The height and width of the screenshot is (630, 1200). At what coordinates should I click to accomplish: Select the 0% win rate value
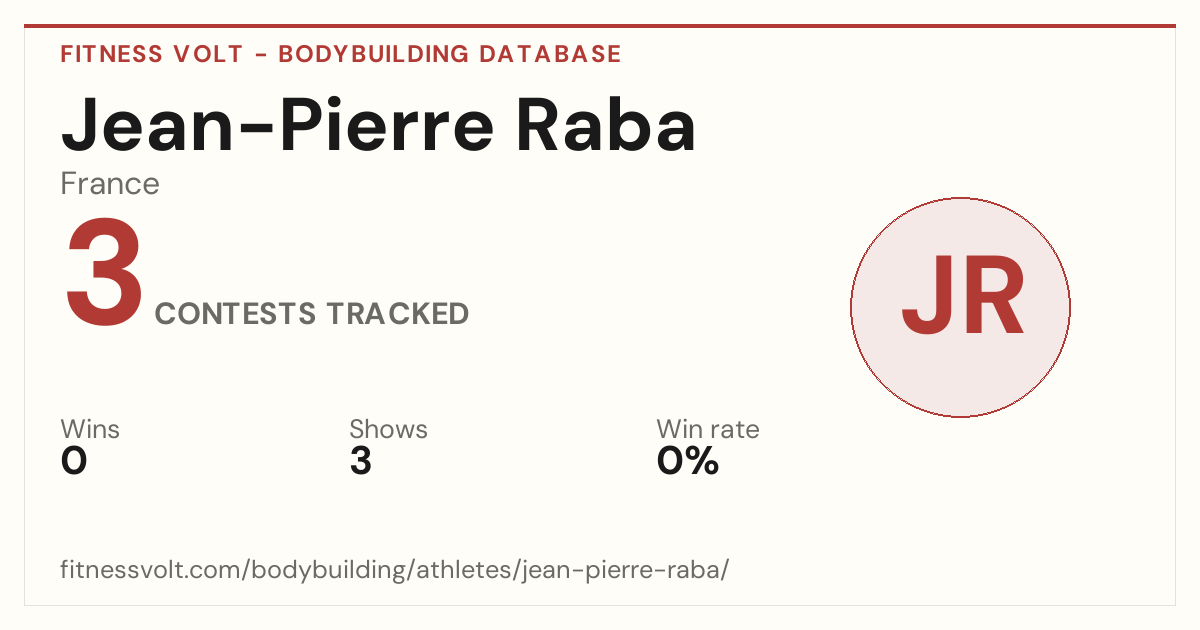click(688, 462)
